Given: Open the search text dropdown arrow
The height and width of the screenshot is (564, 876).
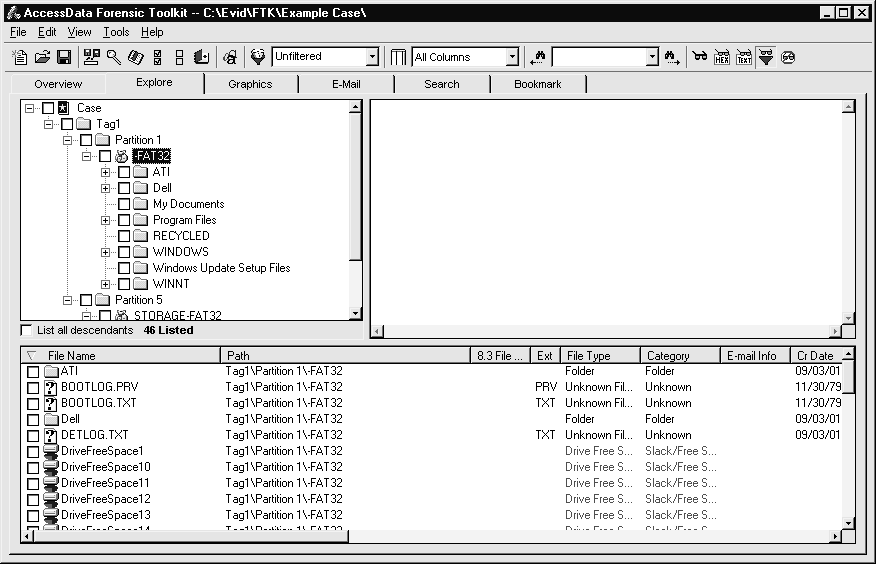Looking at the screenshot, I should point(652,57).
